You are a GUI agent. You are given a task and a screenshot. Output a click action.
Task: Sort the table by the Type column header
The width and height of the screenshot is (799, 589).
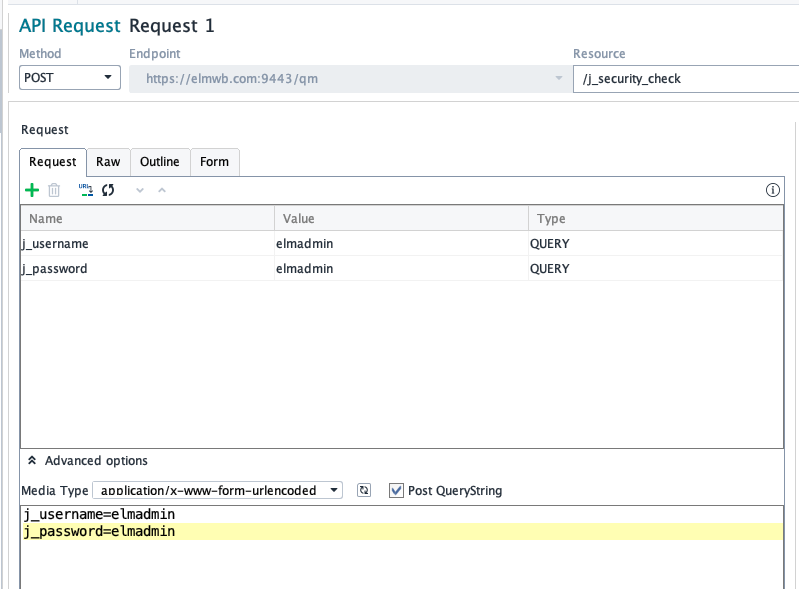click(x=655, y=218)
